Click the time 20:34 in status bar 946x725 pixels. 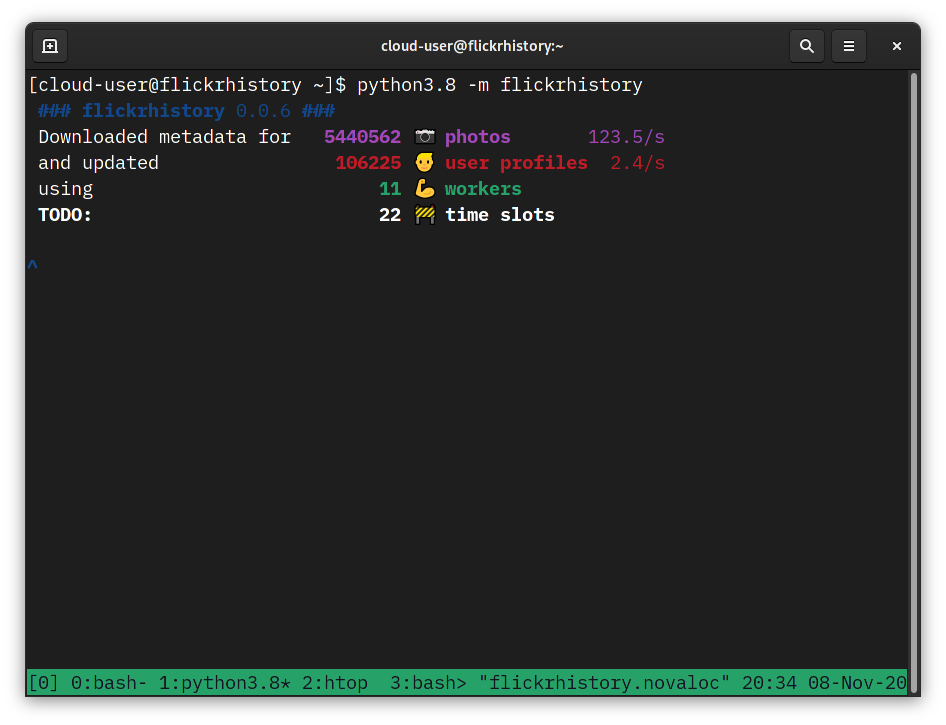[x=769, y=683]
